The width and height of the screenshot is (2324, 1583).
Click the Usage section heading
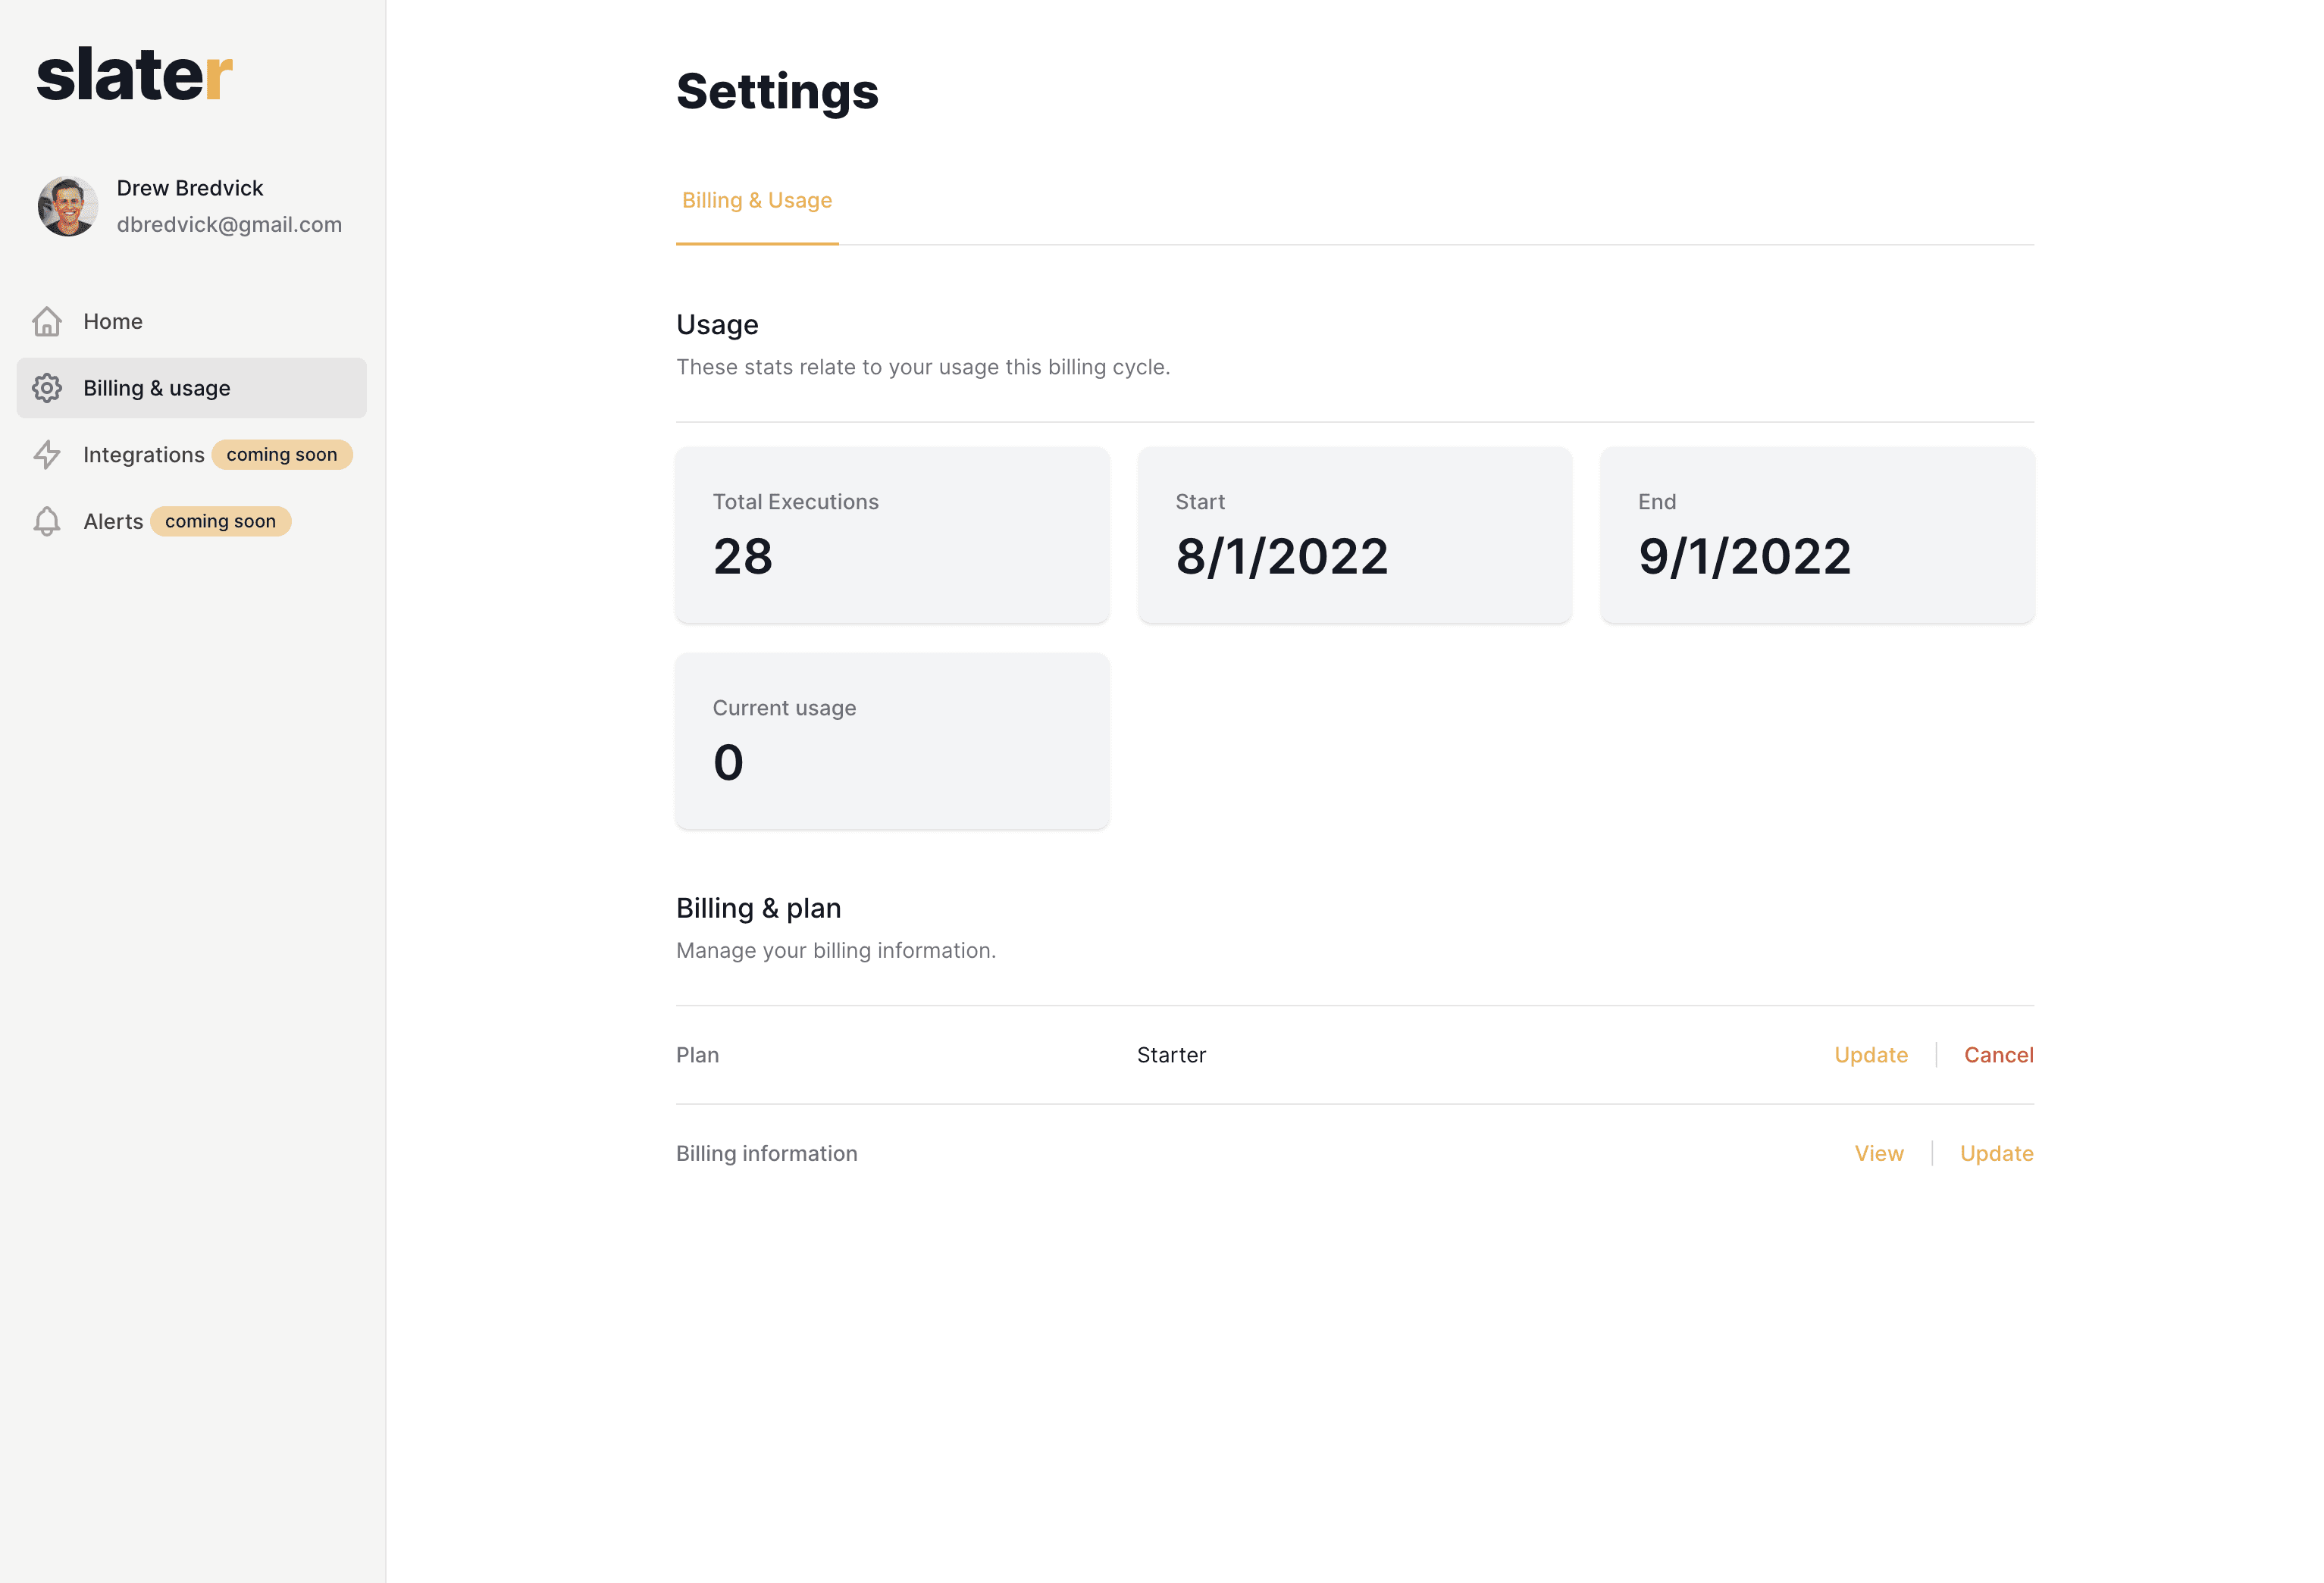[717, 325]
